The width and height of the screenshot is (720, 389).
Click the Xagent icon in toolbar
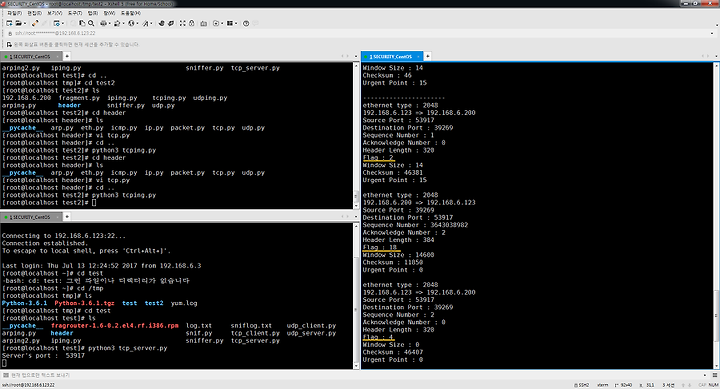[171, 23]
